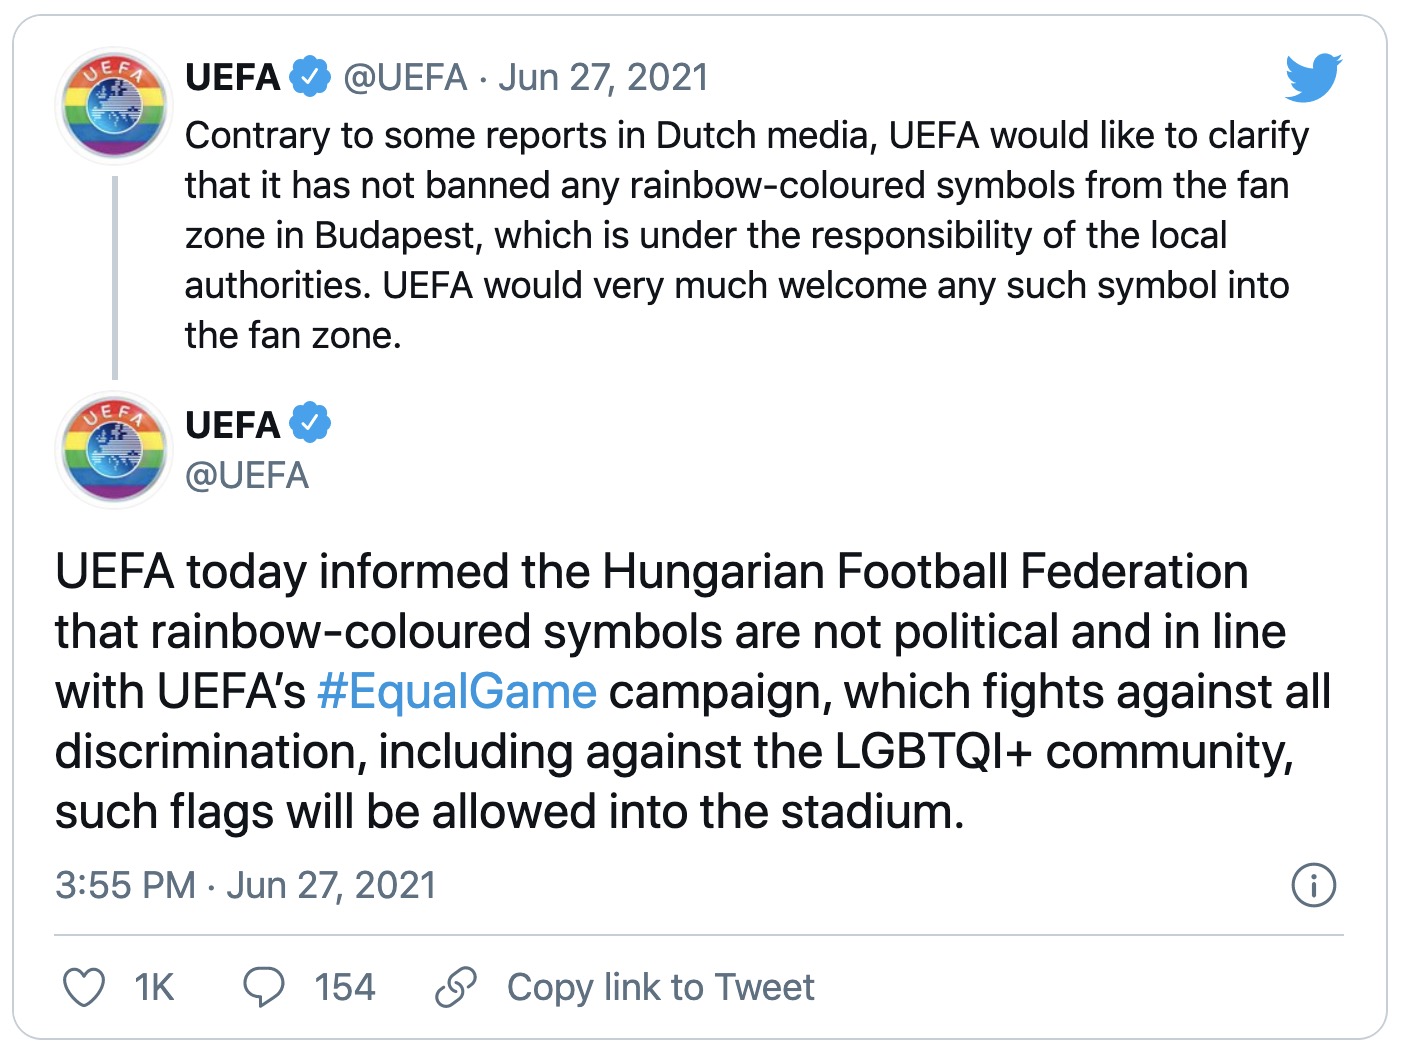Click the chain link icon

456,987
